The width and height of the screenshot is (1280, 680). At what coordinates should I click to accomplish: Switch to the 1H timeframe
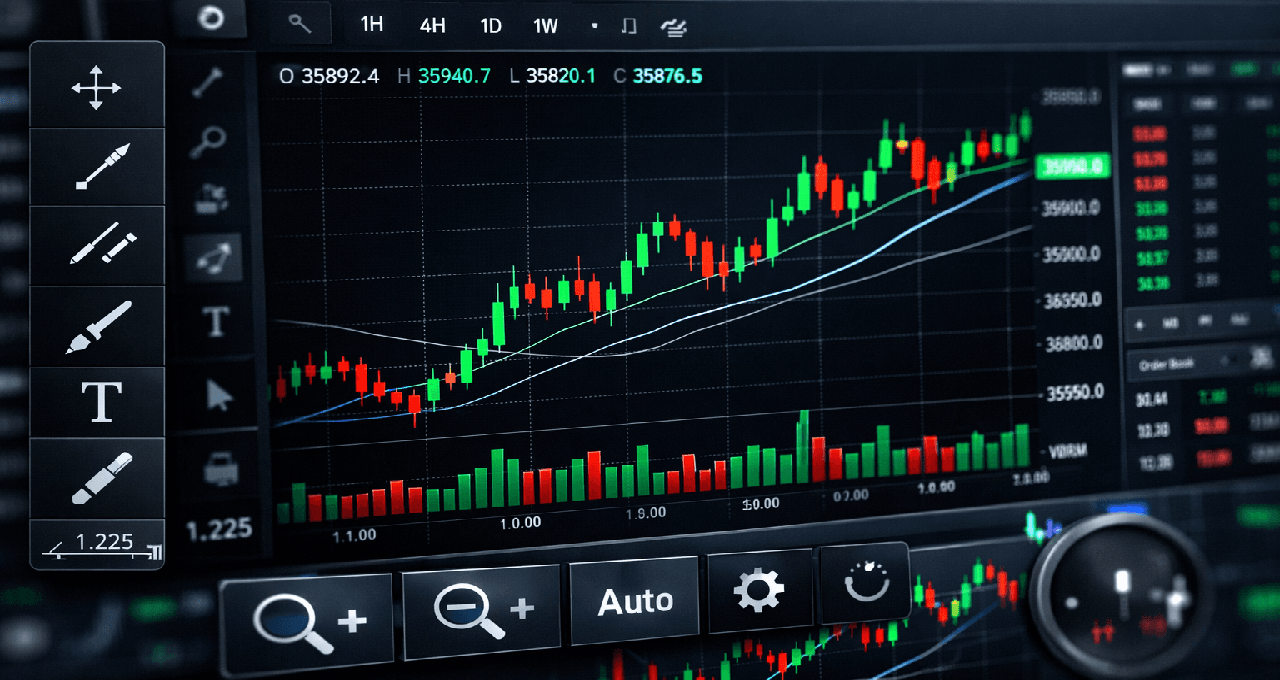point(371,27)
